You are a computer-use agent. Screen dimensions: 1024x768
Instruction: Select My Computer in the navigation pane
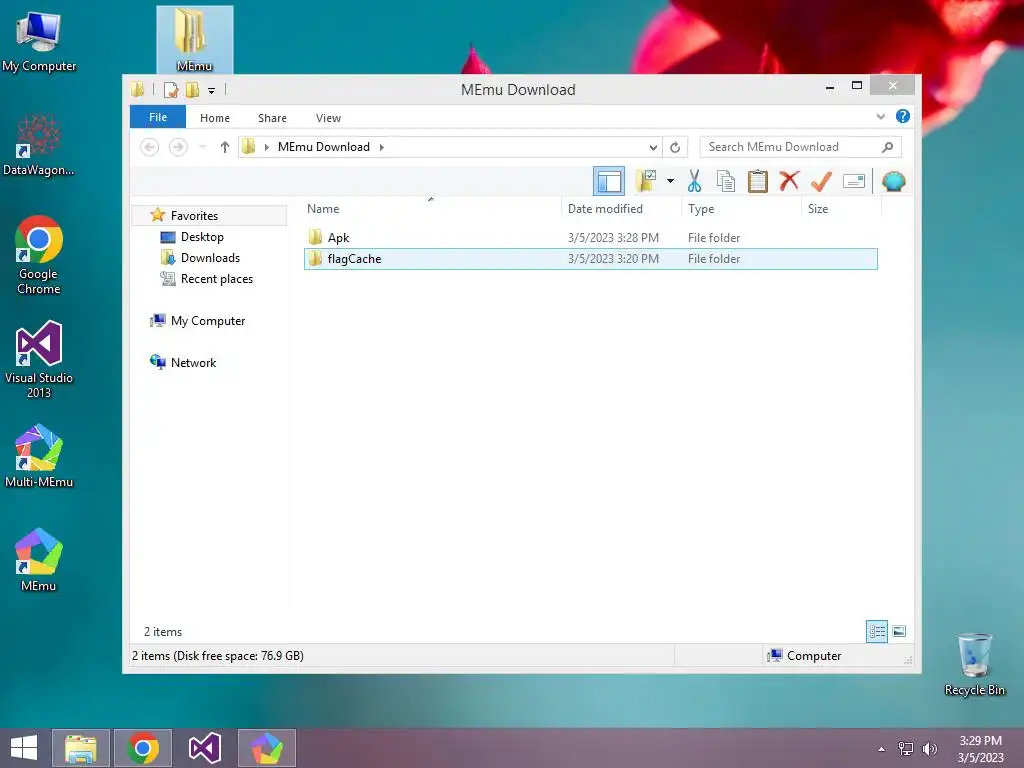(x=208, y=321)
